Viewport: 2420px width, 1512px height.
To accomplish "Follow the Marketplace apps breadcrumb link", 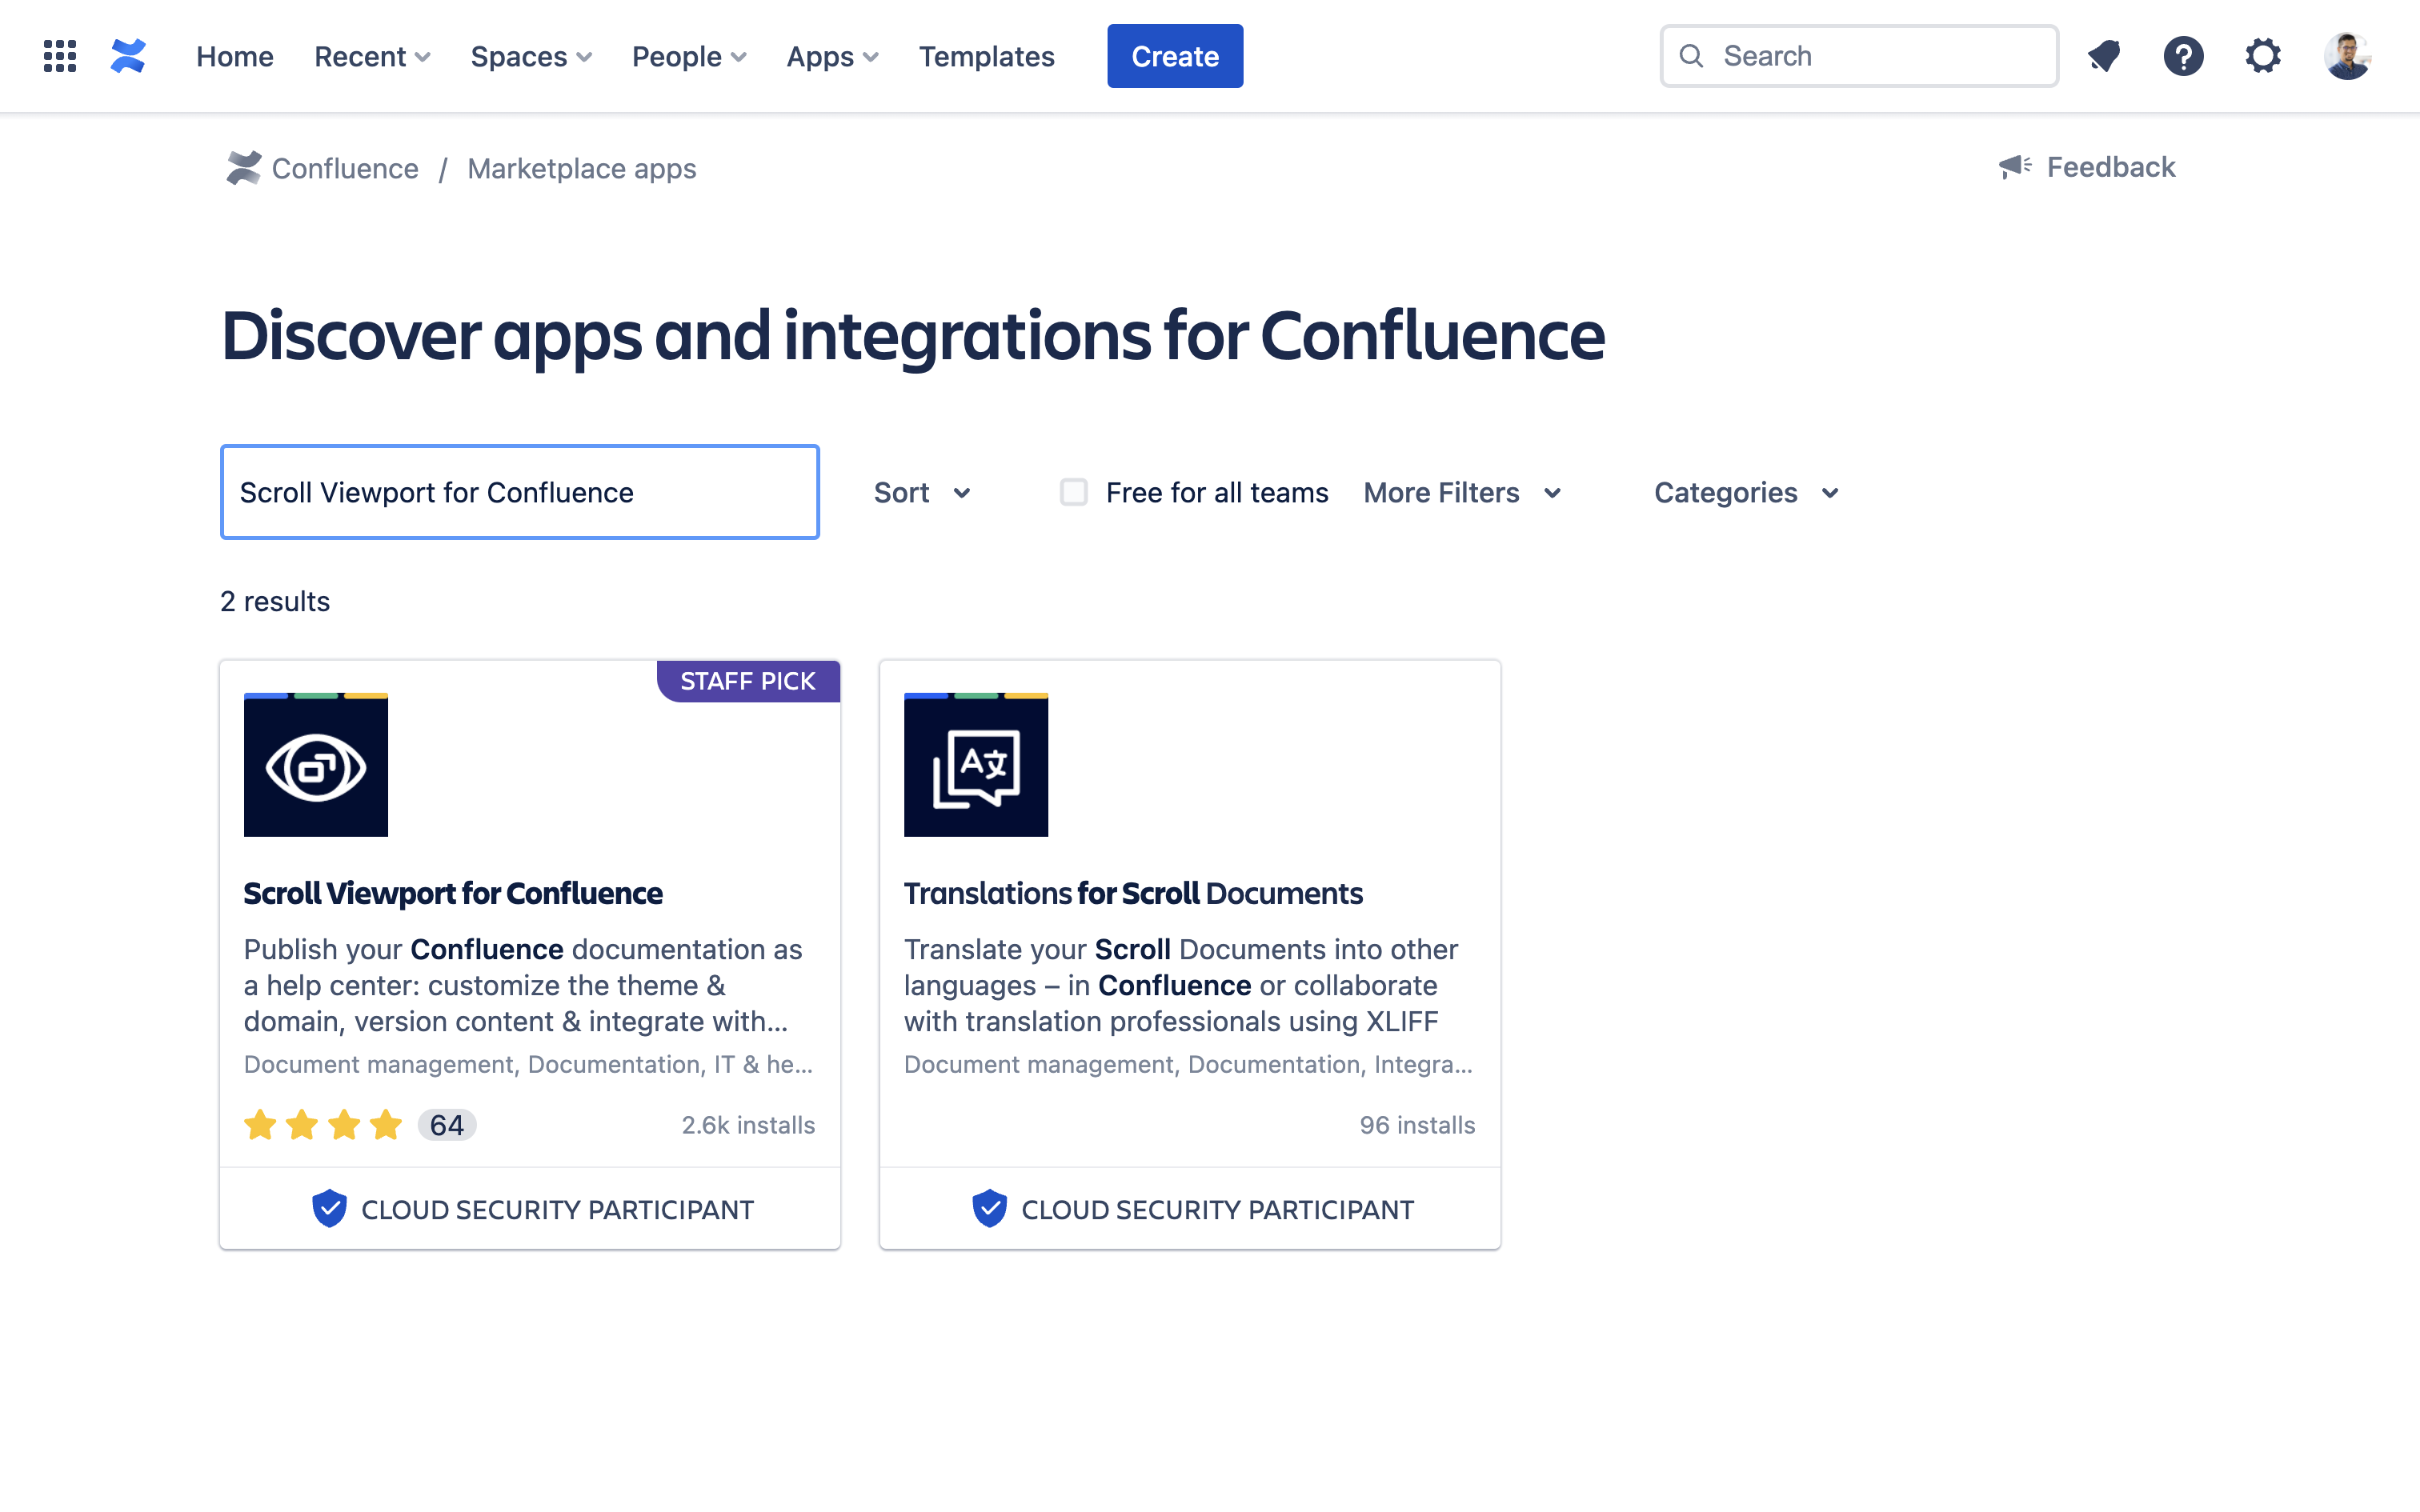I will 581,169.
